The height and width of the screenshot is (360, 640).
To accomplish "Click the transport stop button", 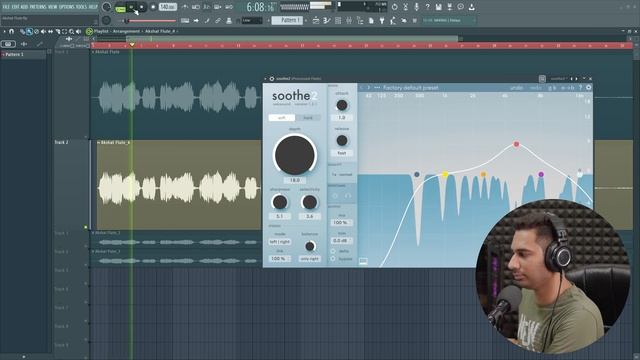I will (x=141, y=7).
